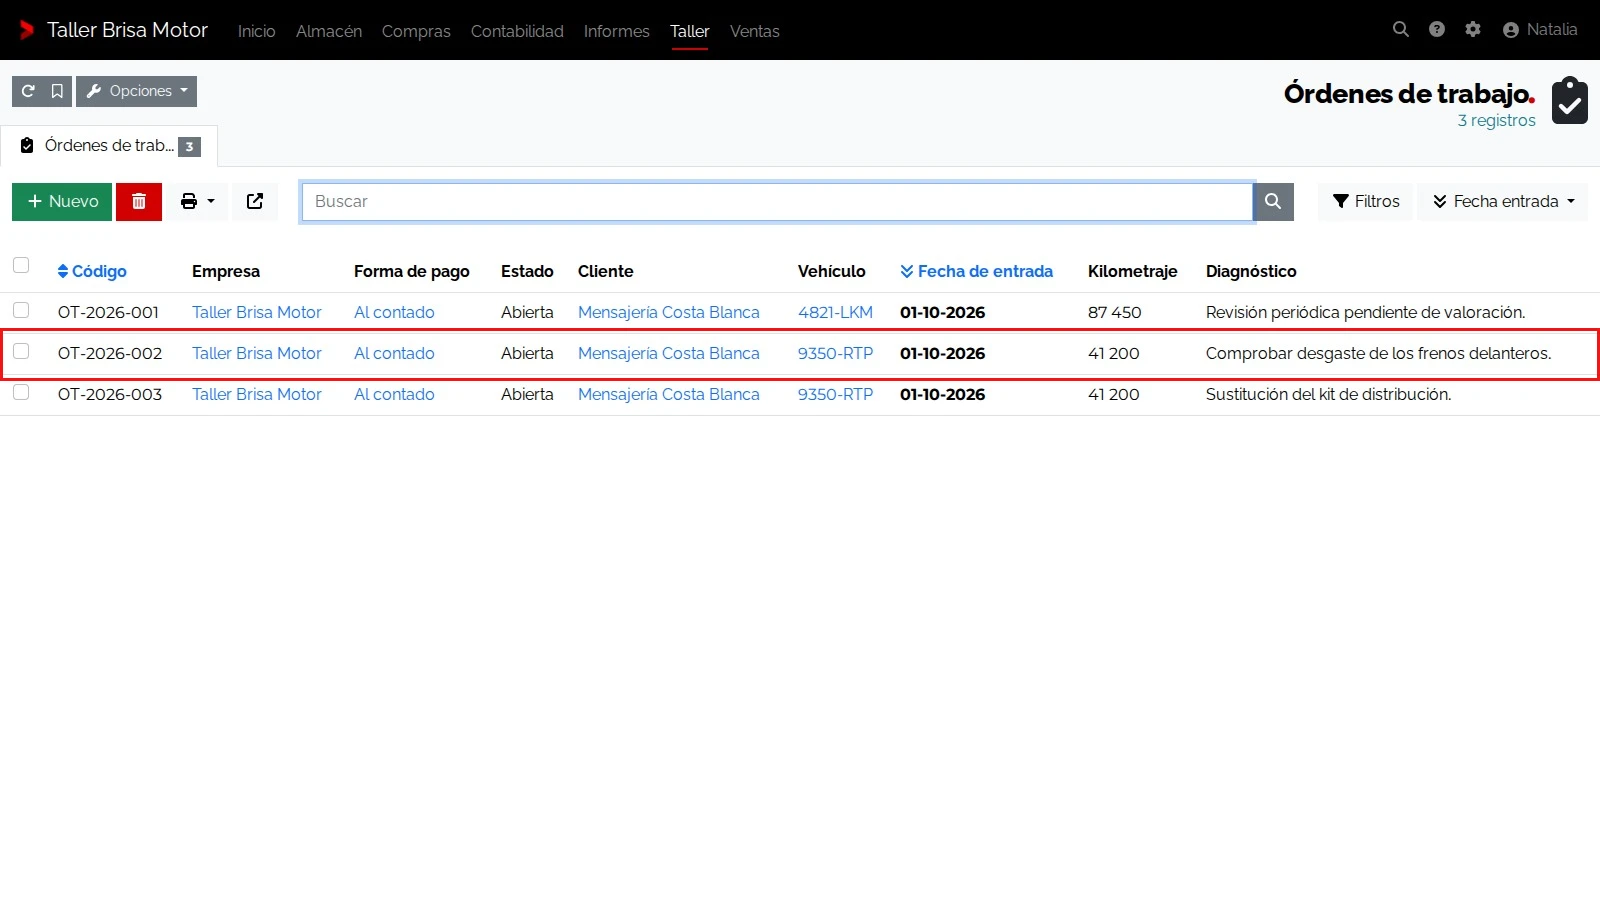Open the print dropdown menu

click(x=197, y=201)
